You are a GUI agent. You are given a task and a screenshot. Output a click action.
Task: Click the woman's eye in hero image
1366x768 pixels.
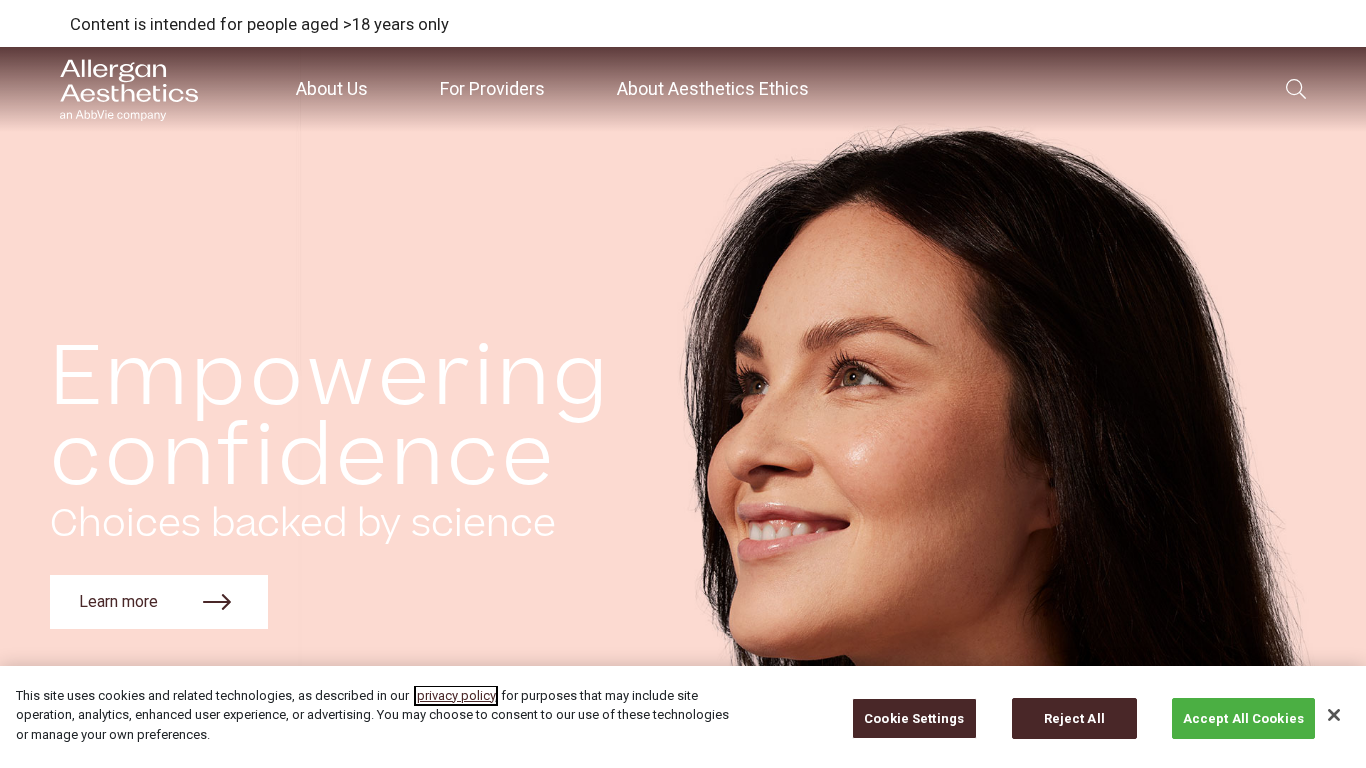pyautogui.click(x=857, y=377)
